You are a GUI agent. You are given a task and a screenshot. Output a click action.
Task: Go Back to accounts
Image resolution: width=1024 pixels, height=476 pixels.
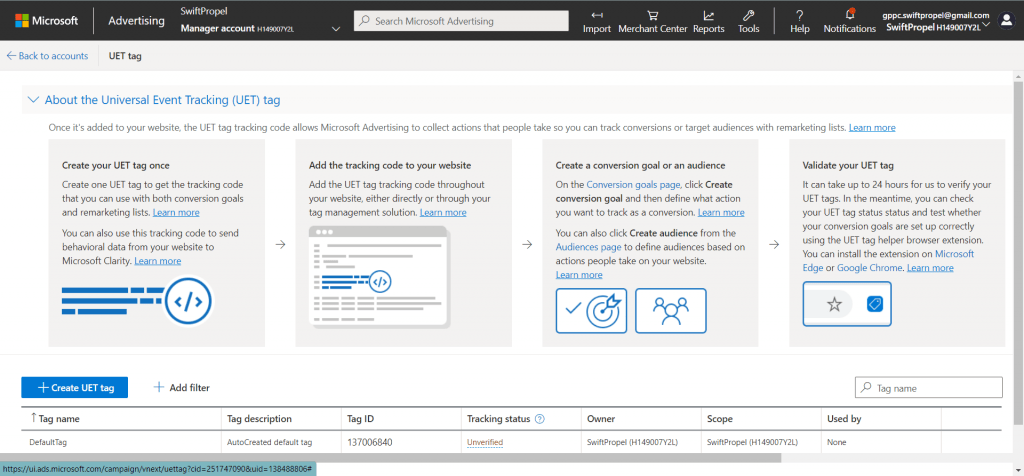(47, 56)
